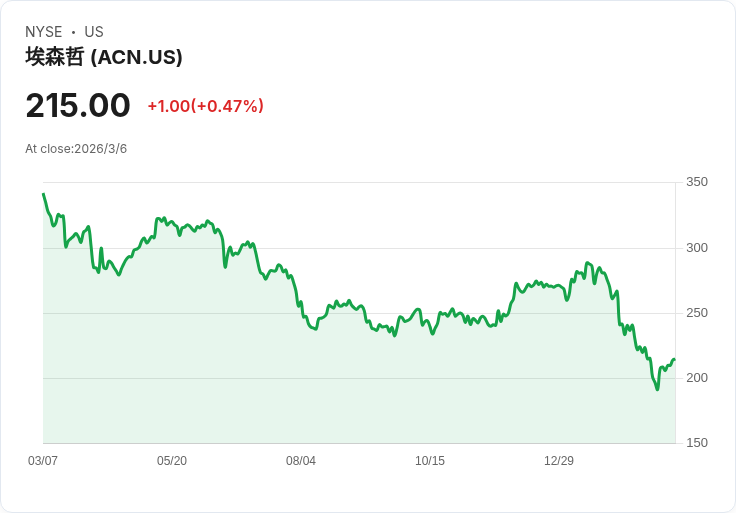Select the 12/29 date marker

[559, 461]
